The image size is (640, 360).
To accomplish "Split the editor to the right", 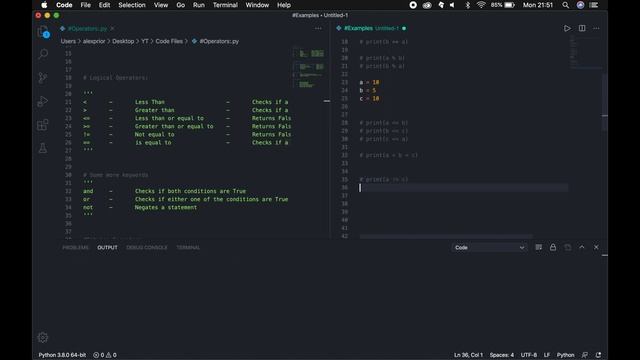I will coord(582,28).
